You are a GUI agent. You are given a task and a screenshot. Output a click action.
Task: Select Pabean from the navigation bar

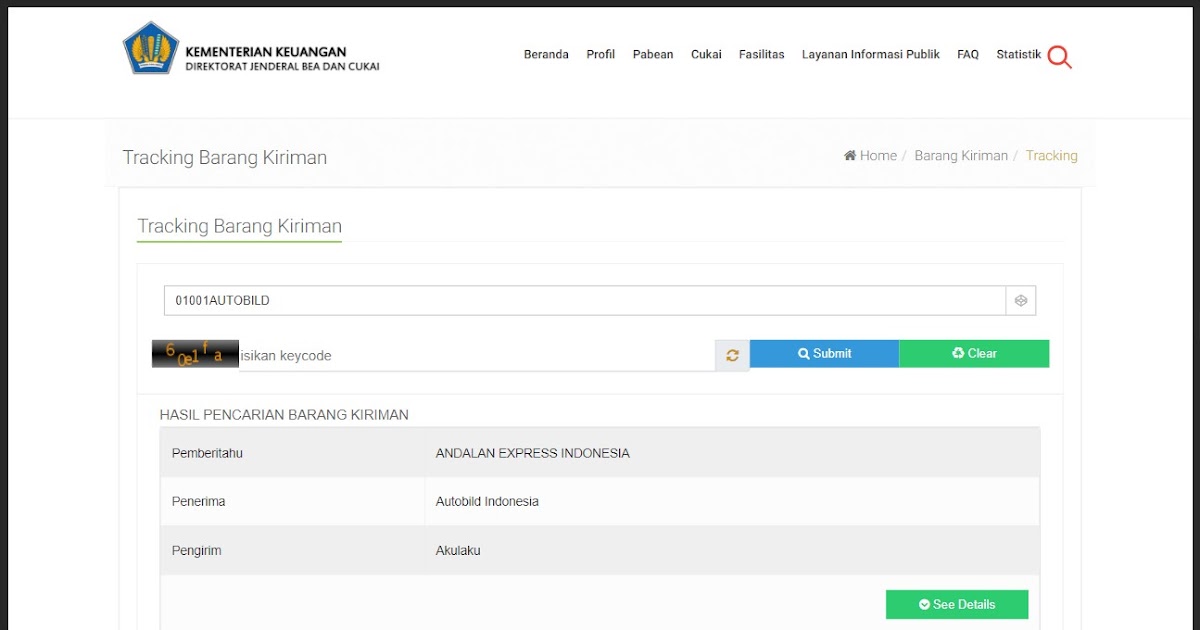coord(653,55)
